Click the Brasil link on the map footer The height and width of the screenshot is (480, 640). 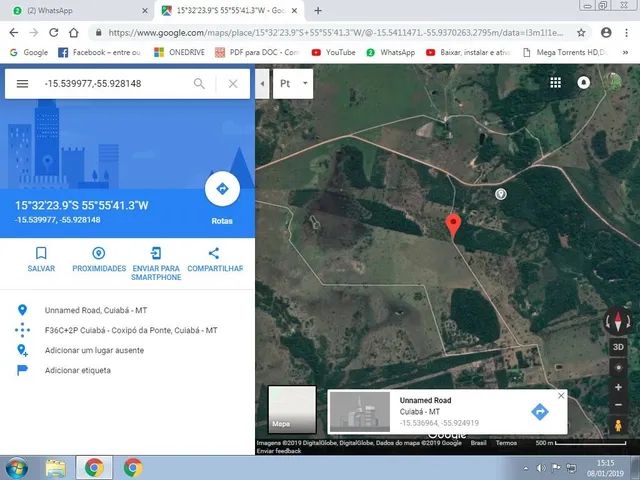click(478, 443)
